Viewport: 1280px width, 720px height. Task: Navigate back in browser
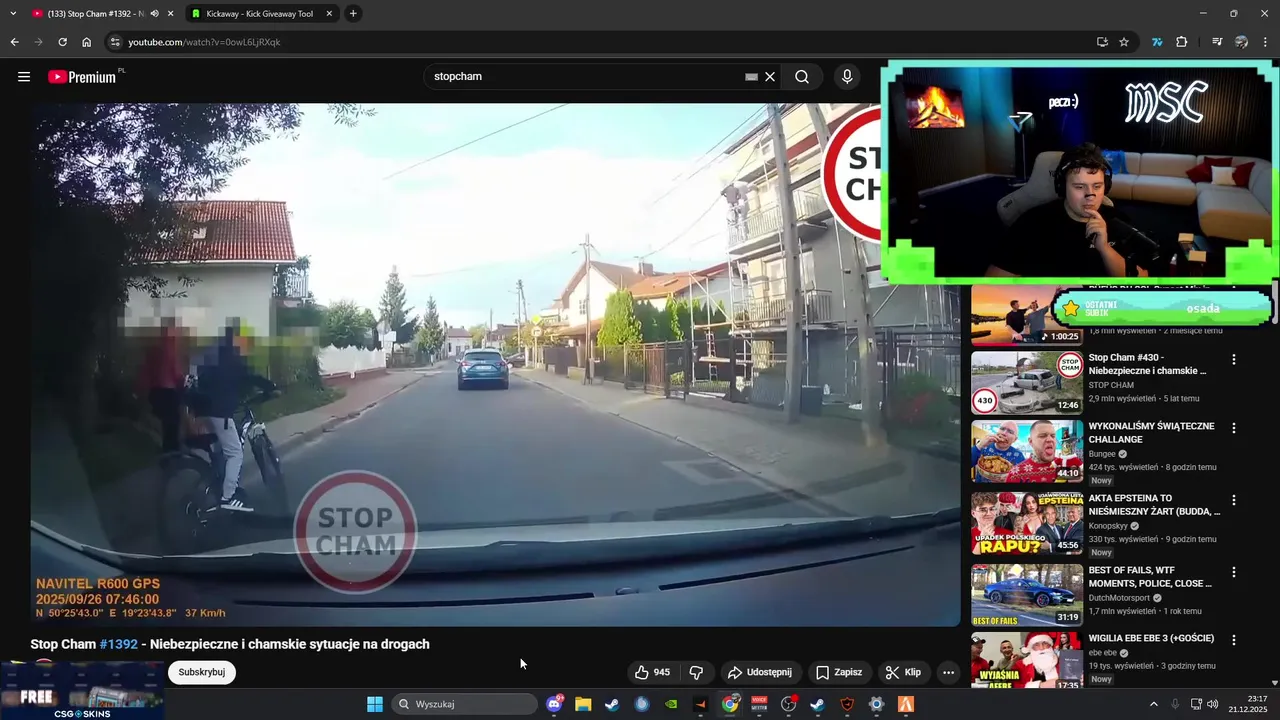point(14,42)
